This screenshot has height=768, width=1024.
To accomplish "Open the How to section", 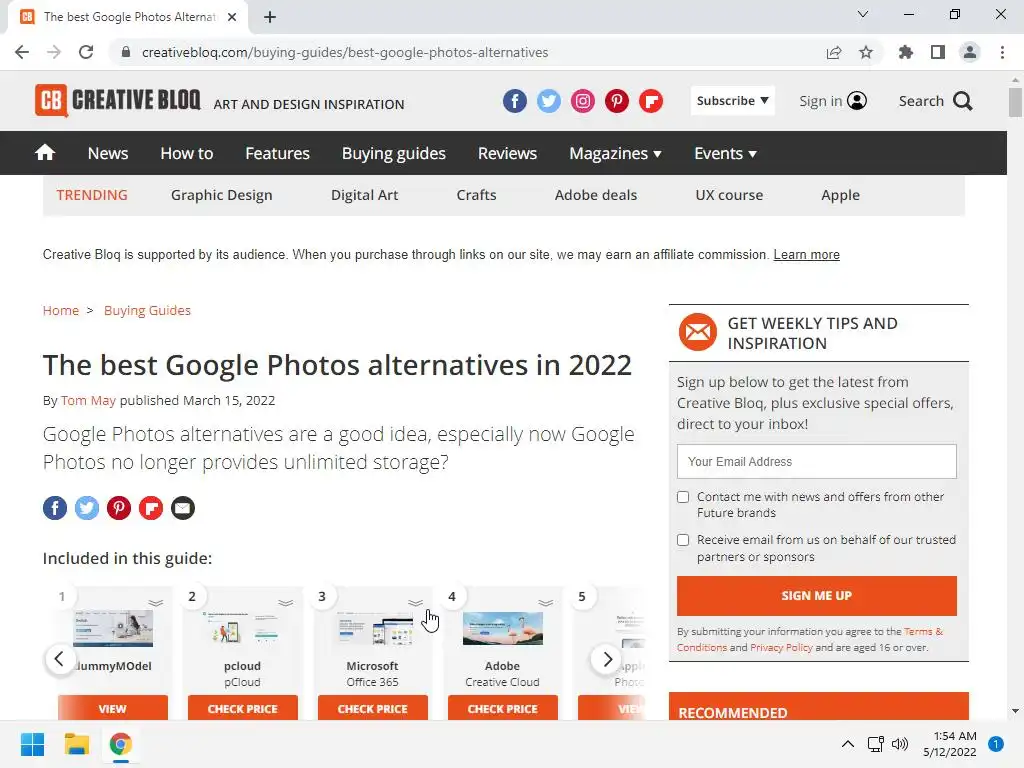I will [187, 153].
